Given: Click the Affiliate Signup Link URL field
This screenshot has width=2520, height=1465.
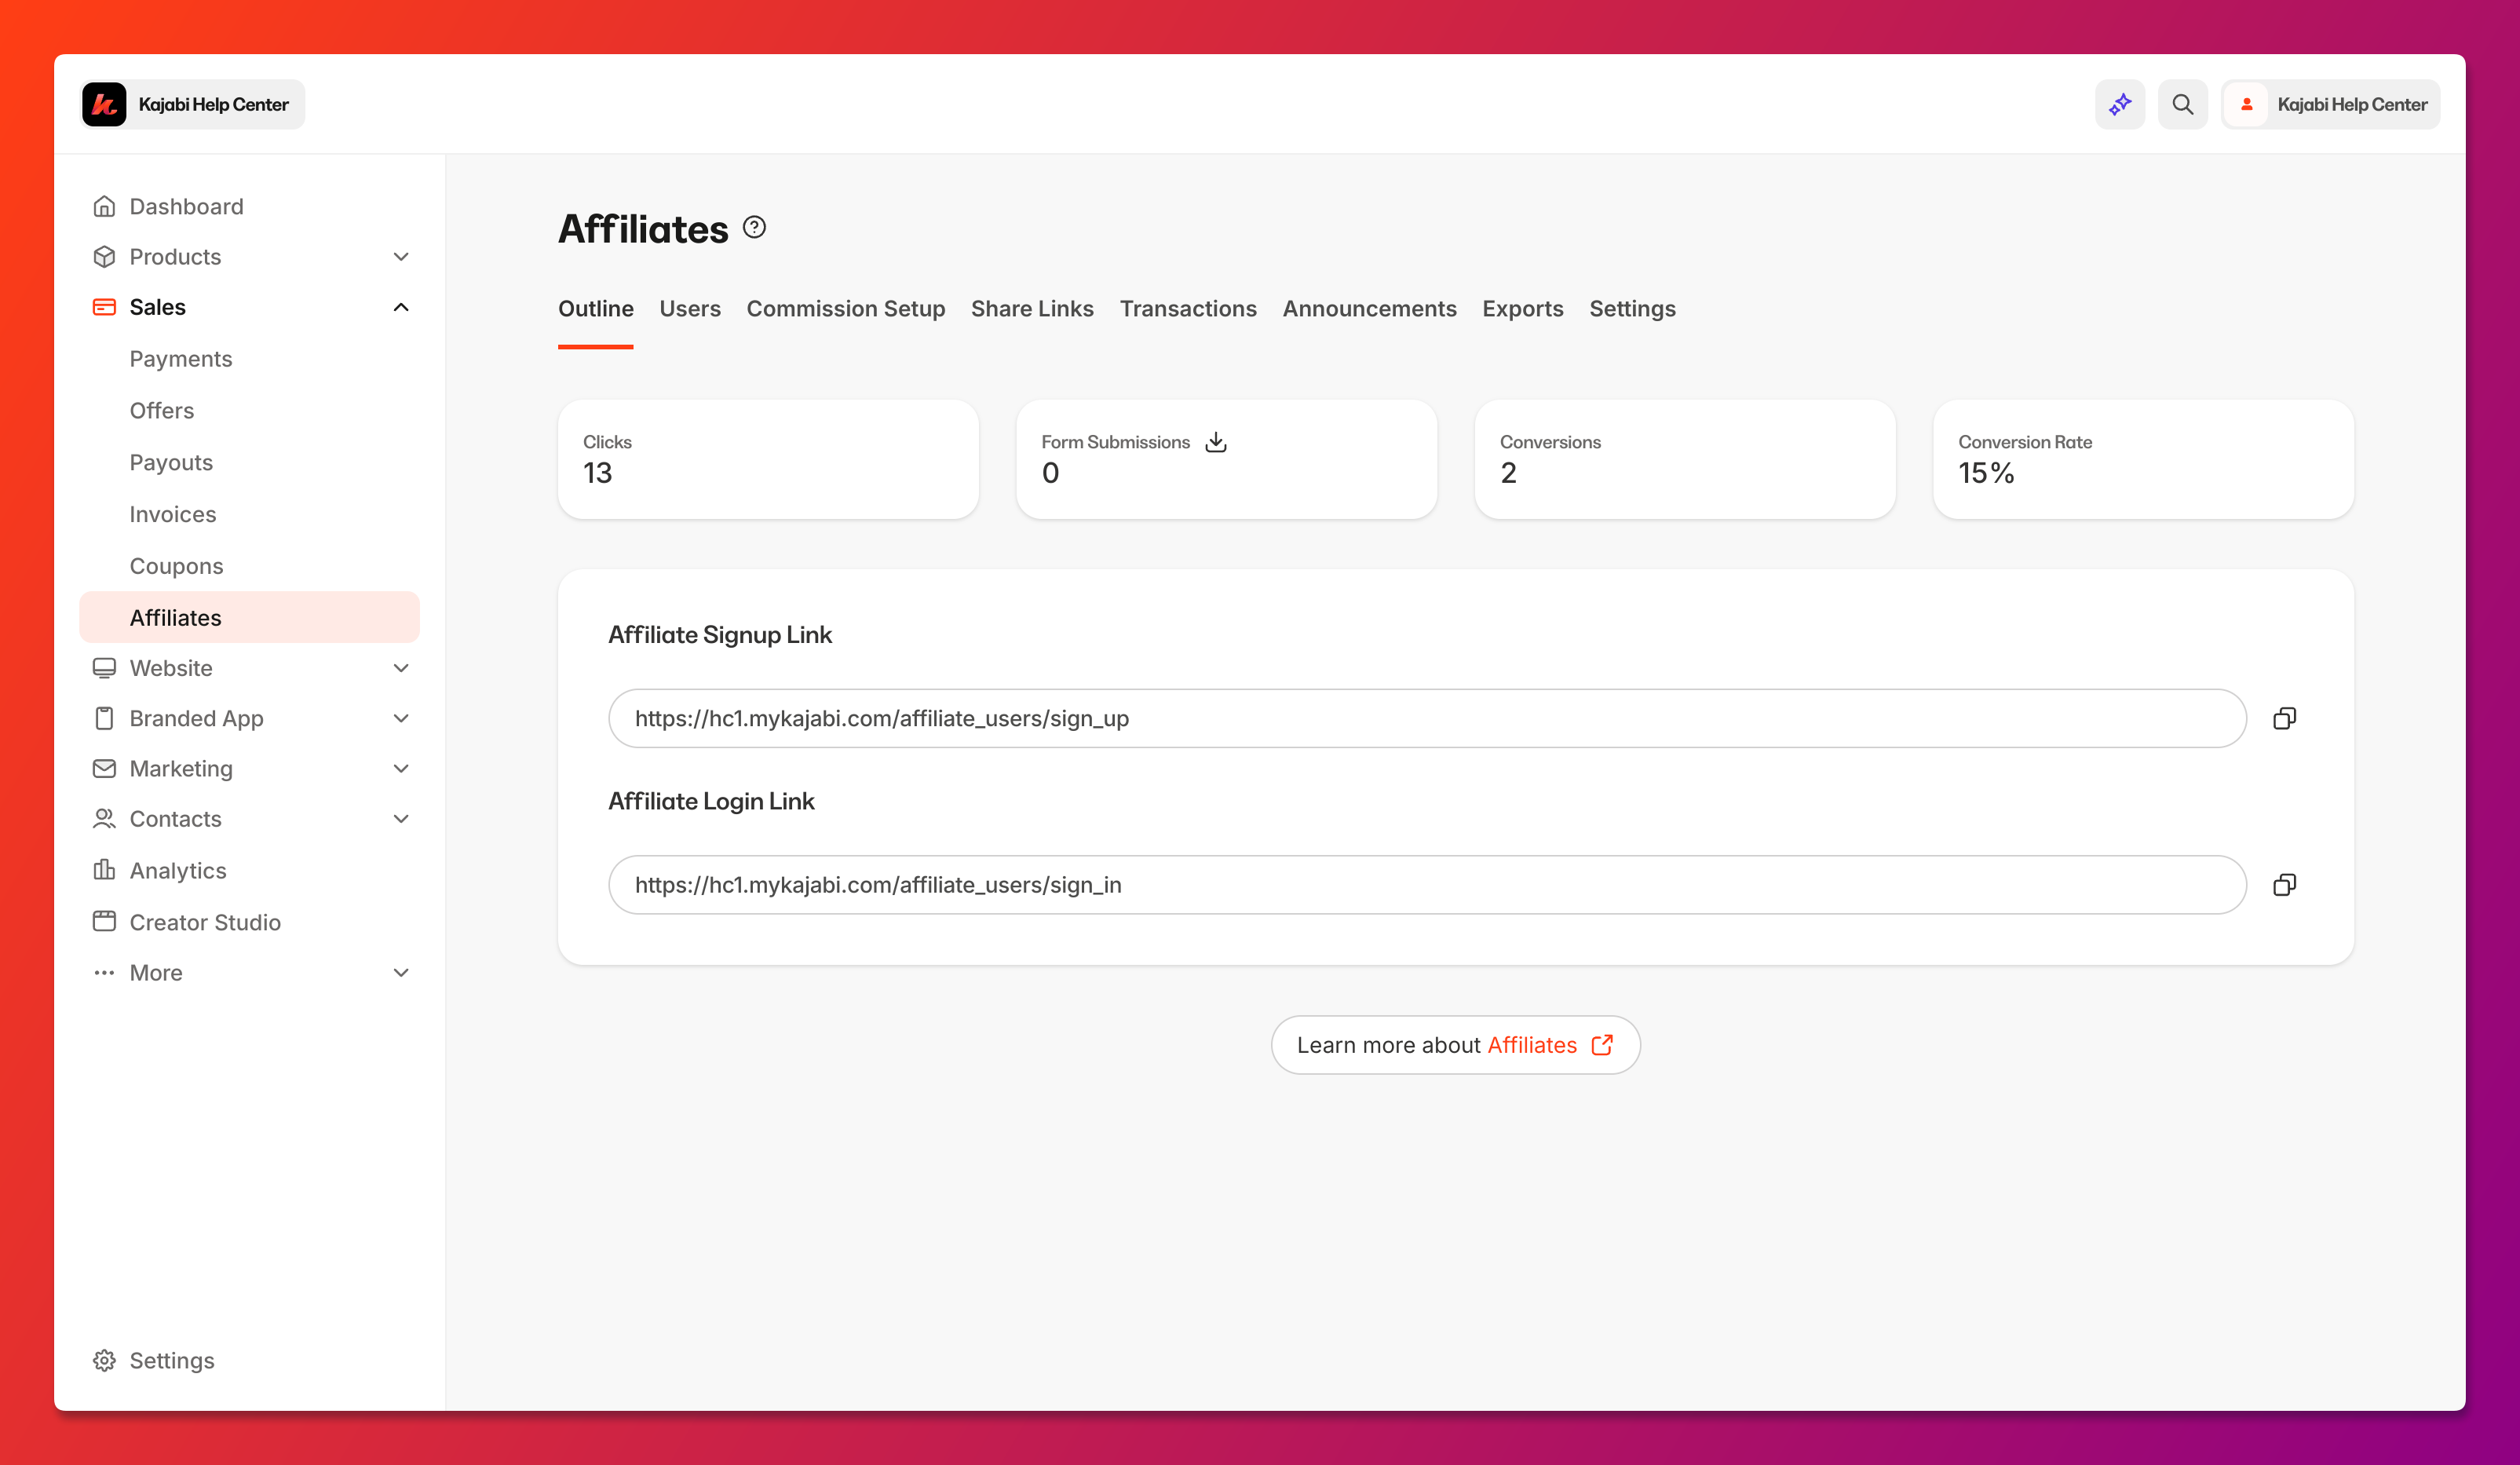Looking at the screenshot, I should (x=1427, y=718).
